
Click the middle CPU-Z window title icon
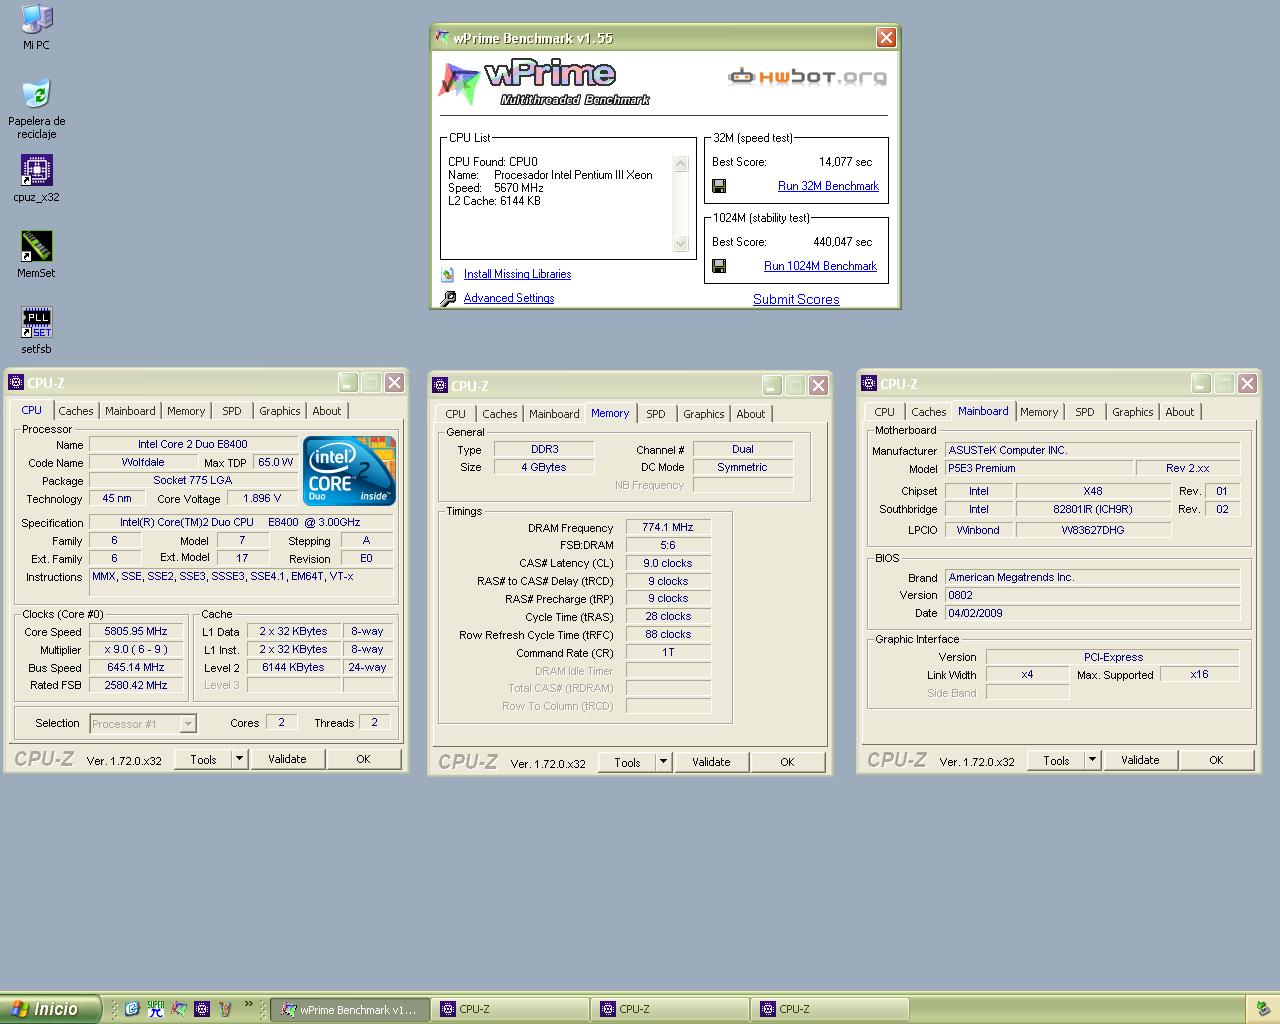[439, 385]
